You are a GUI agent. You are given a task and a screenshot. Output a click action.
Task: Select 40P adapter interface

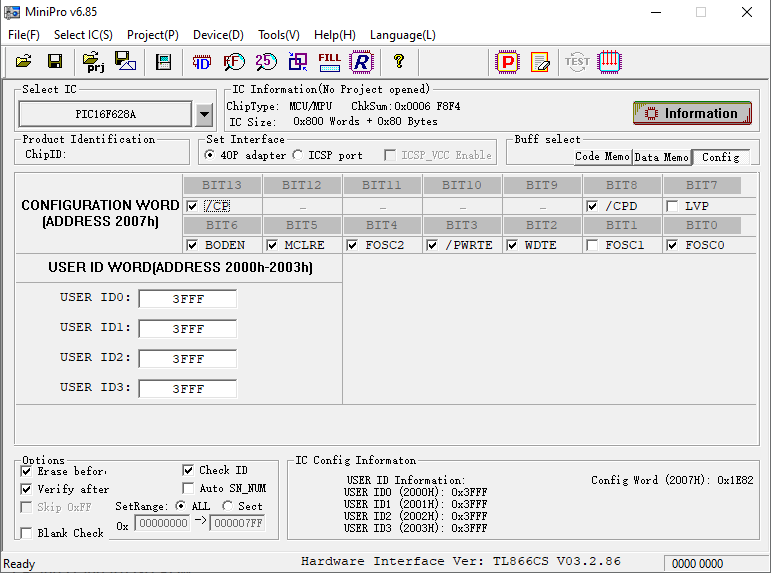209,155
